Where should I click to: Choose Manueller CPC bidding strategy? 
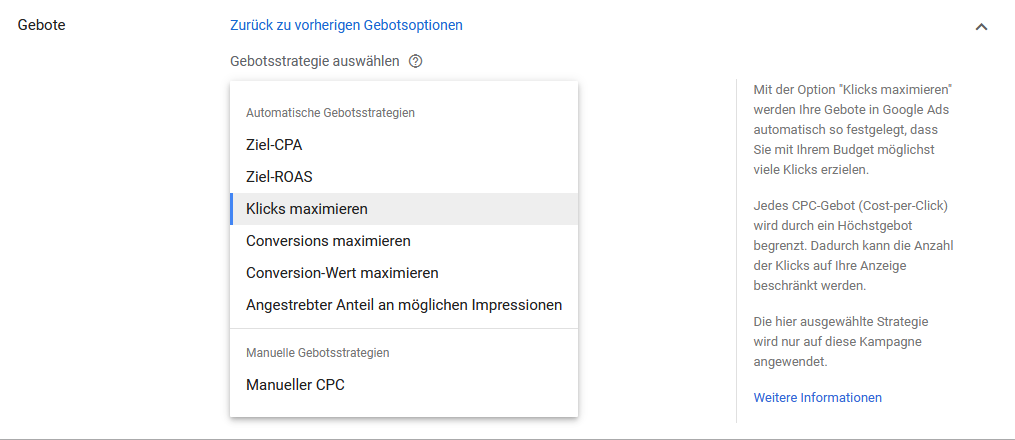[295, 384]
